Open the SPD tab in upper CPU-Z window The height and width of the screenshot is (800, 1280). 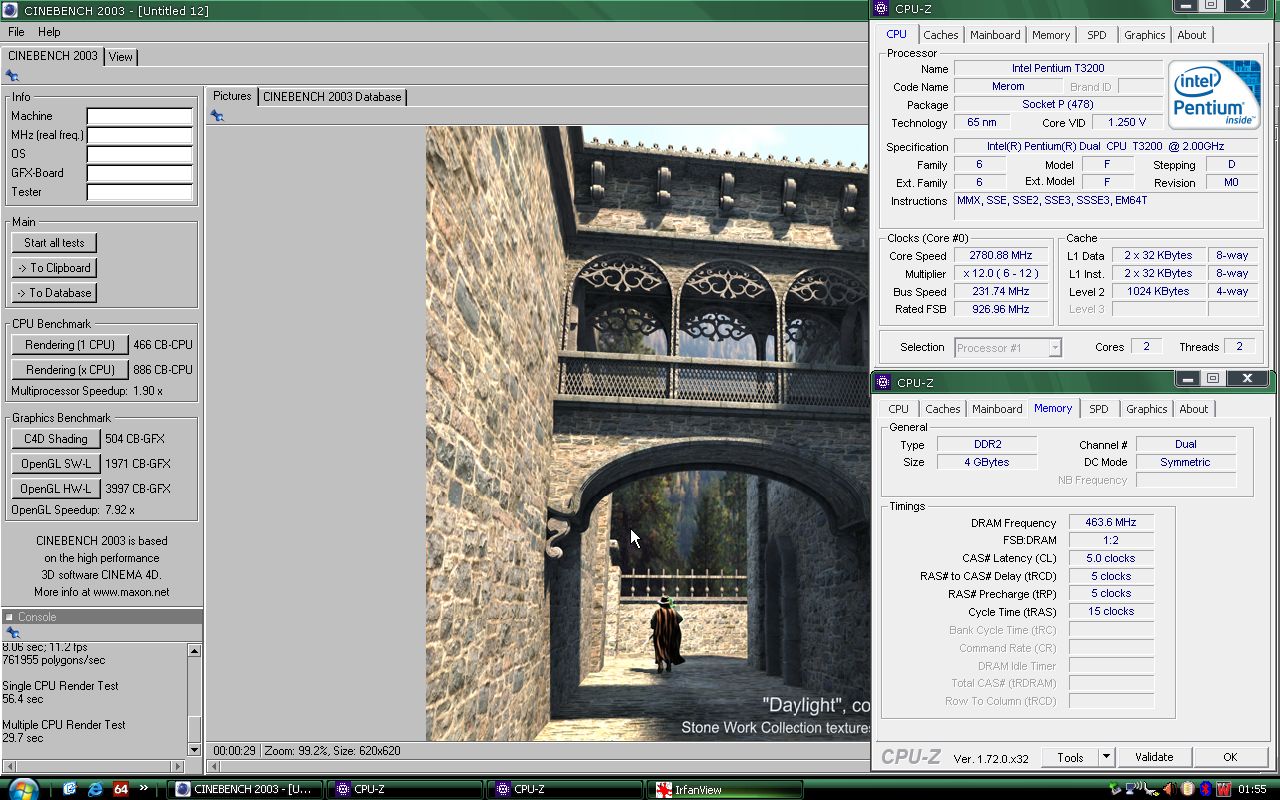click(1097, 35)
